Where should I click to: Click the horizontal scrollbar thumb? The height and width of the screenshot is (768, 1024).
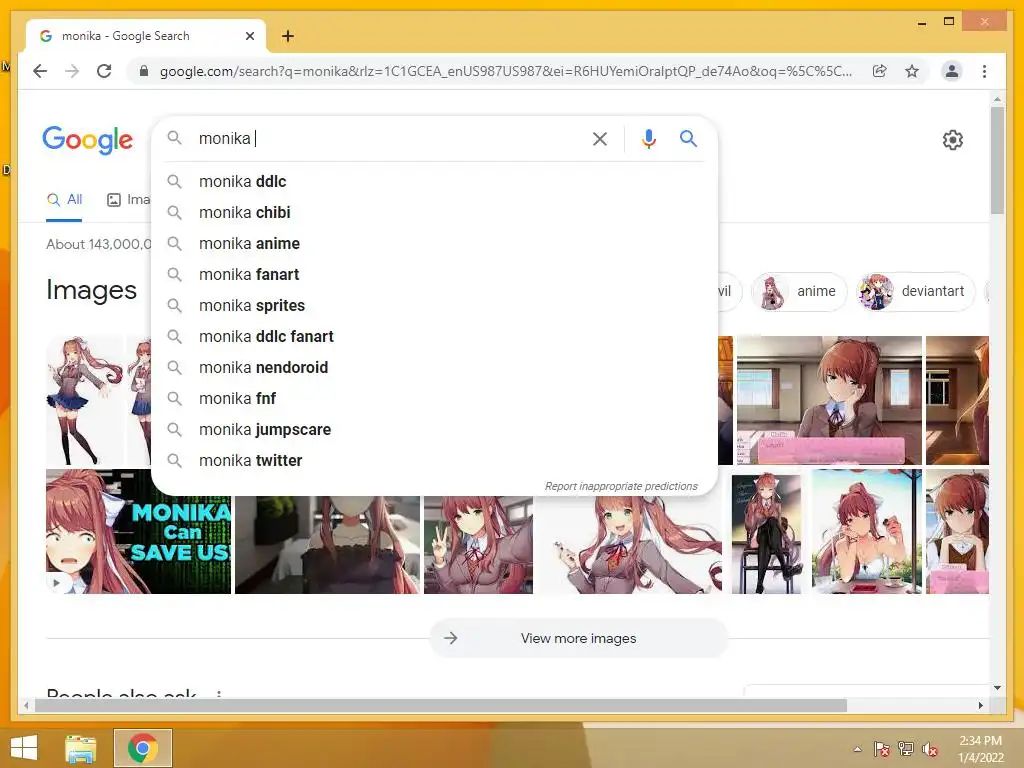point(441,705)
